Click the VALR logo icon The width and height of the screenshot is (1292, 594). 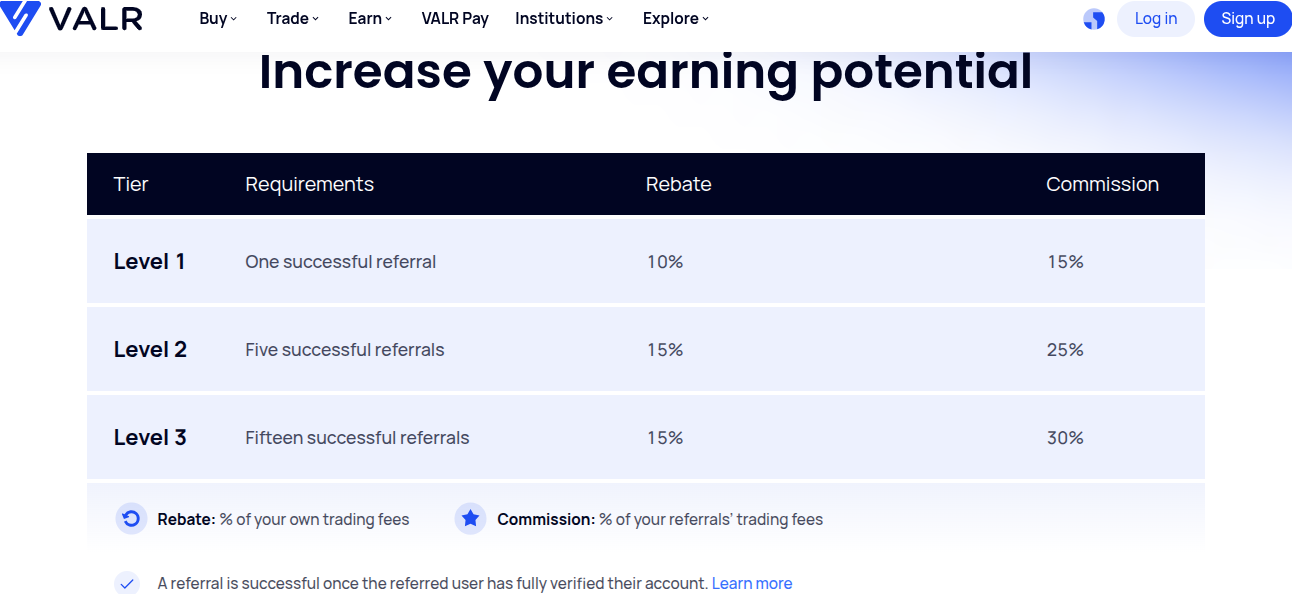pos(20,18)
